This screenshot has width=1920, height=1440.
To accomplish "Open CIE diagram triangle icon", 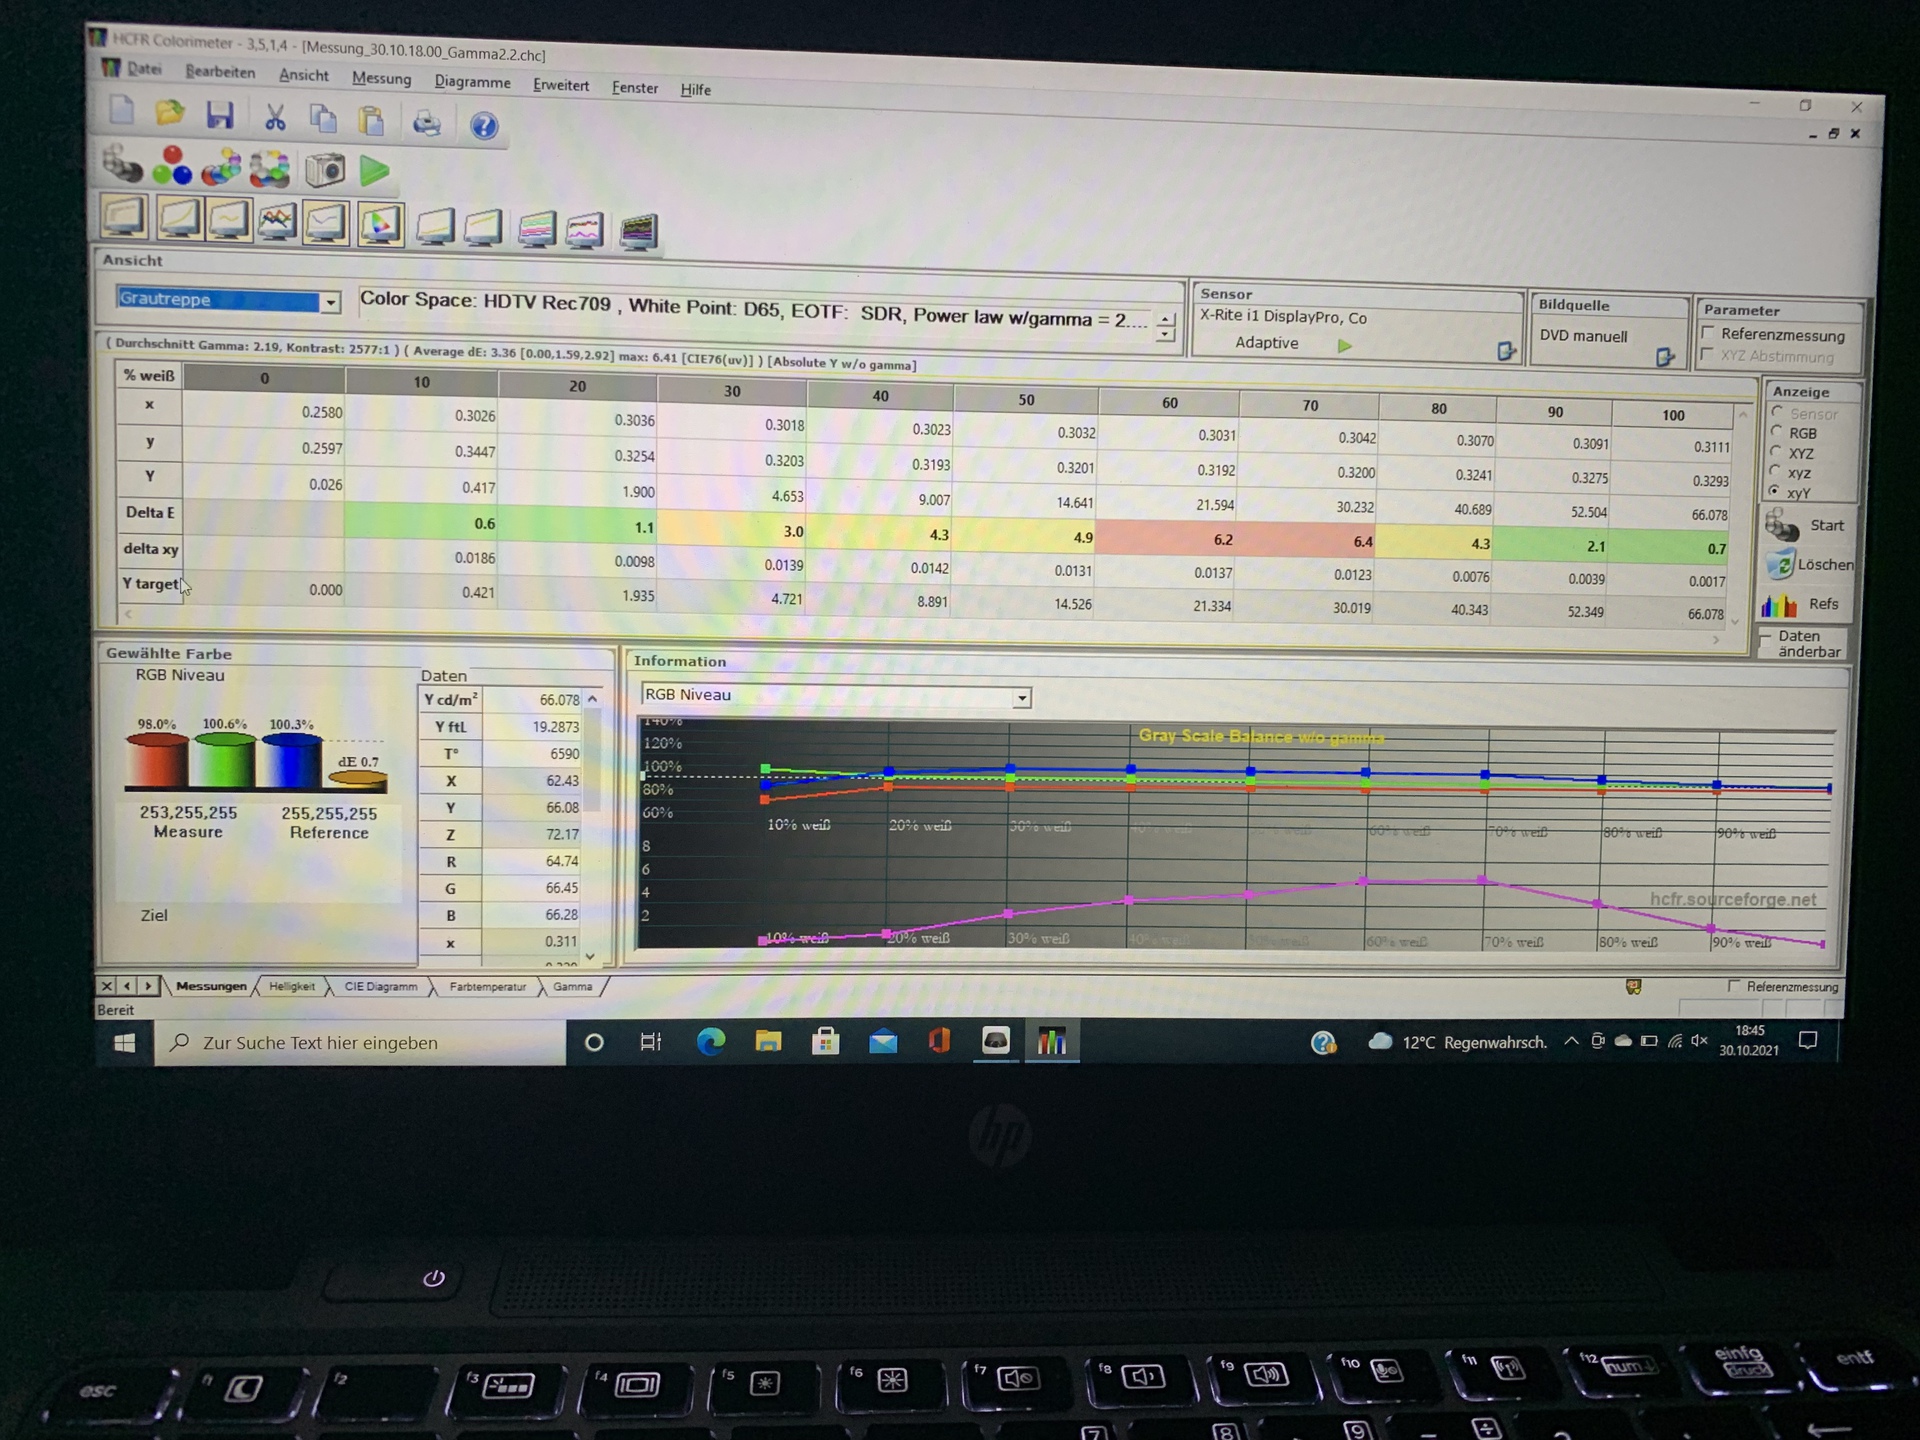I will [380, 225].
